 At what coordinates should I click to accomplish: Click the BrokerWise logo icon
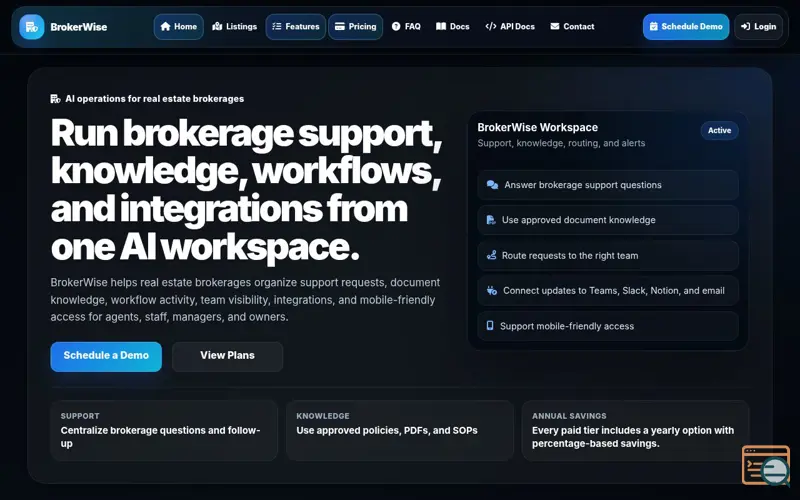click(32, 27)
